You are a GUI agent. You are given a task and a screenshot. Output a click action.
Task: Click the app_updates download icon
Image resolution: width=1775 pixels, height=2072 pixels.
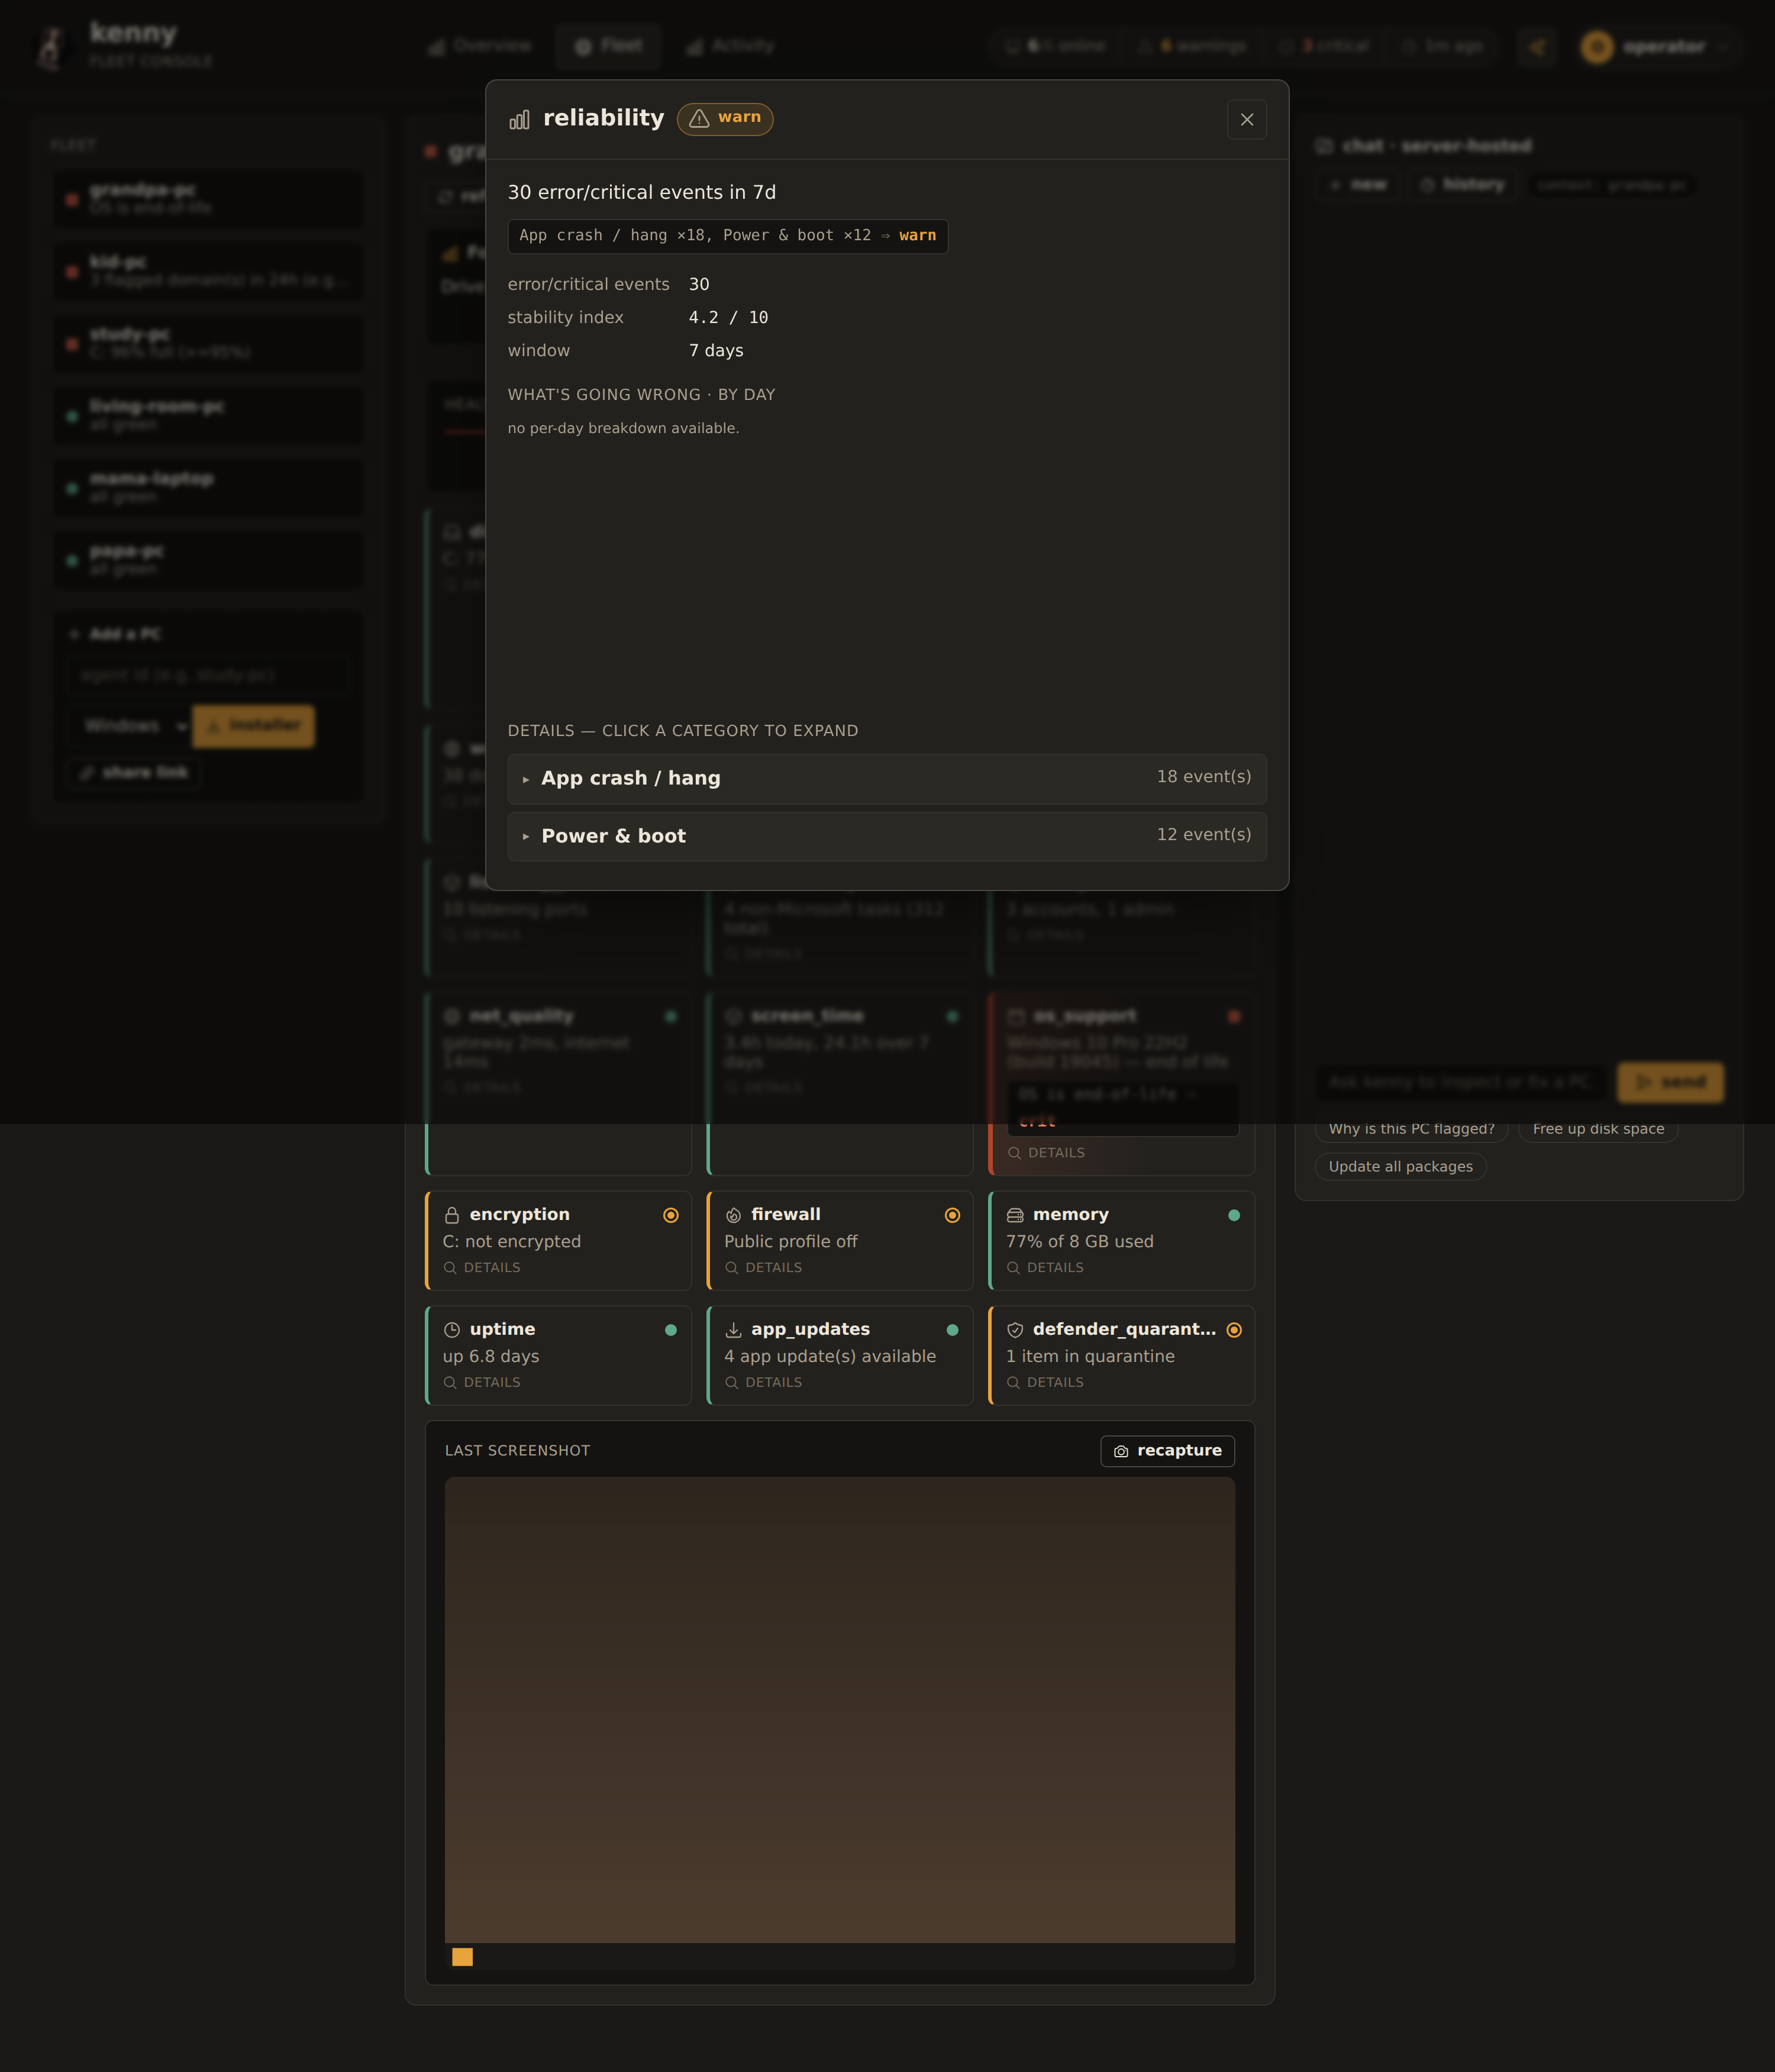(x=733, y=1330)
